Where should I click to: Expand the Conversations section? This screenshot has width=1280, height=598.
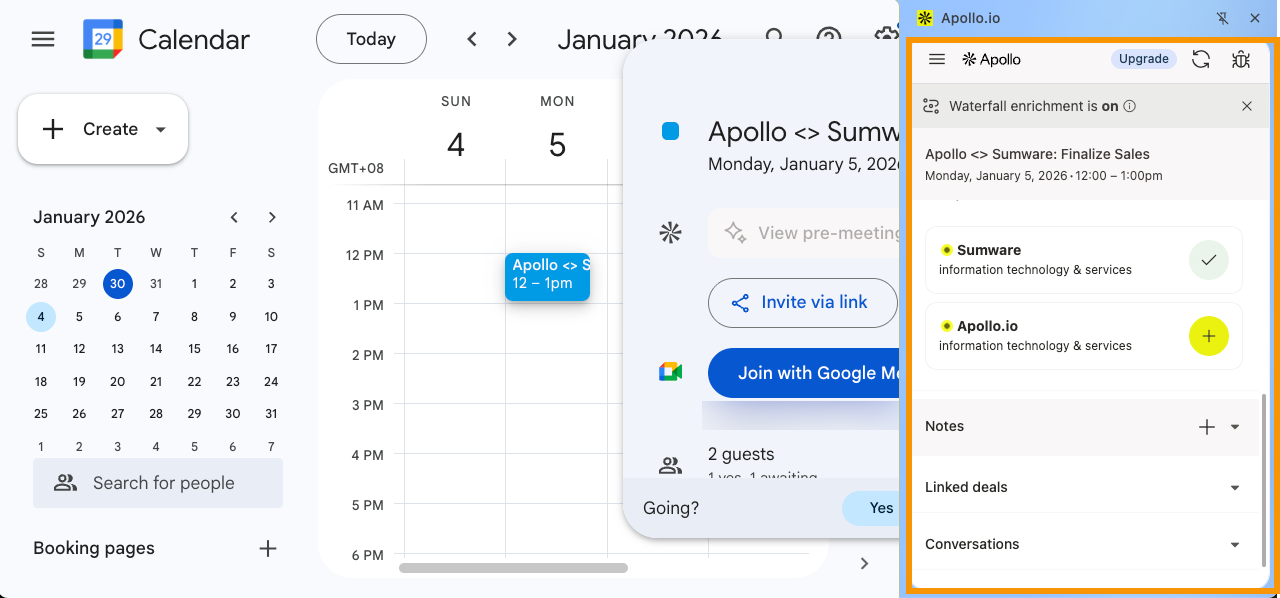click(x=1235, y=545)
